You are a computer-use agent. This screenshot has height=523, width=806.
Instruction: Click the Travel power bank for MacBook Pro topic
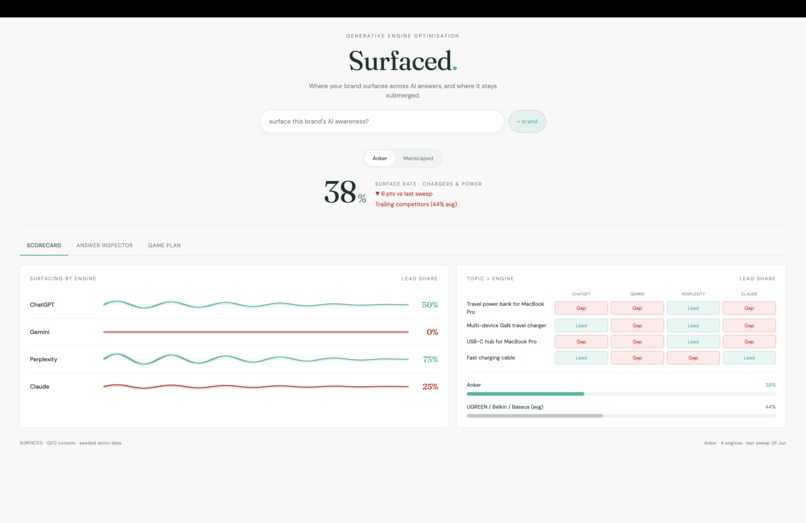coord(505,308)
